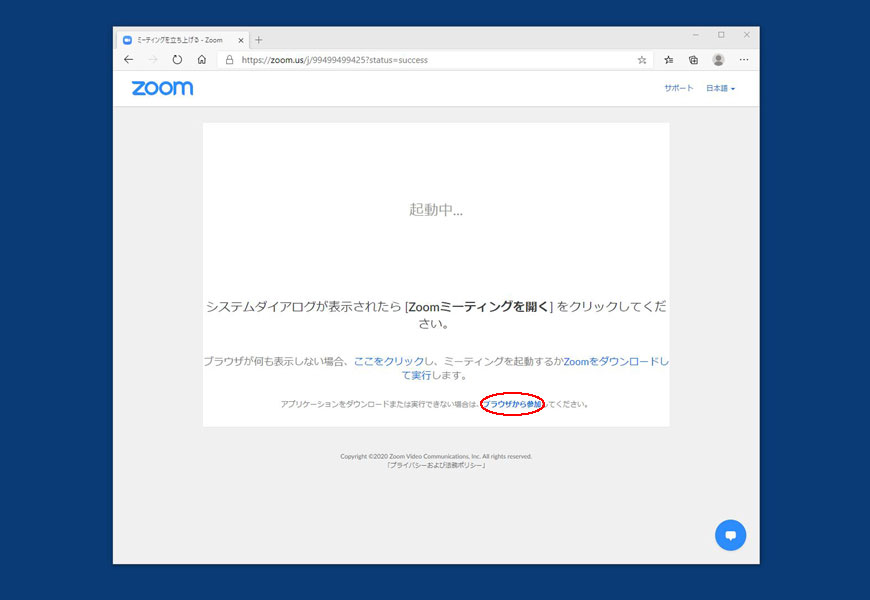The image size is (870, 600).
Task: Close the browser window
Action: 747,35
